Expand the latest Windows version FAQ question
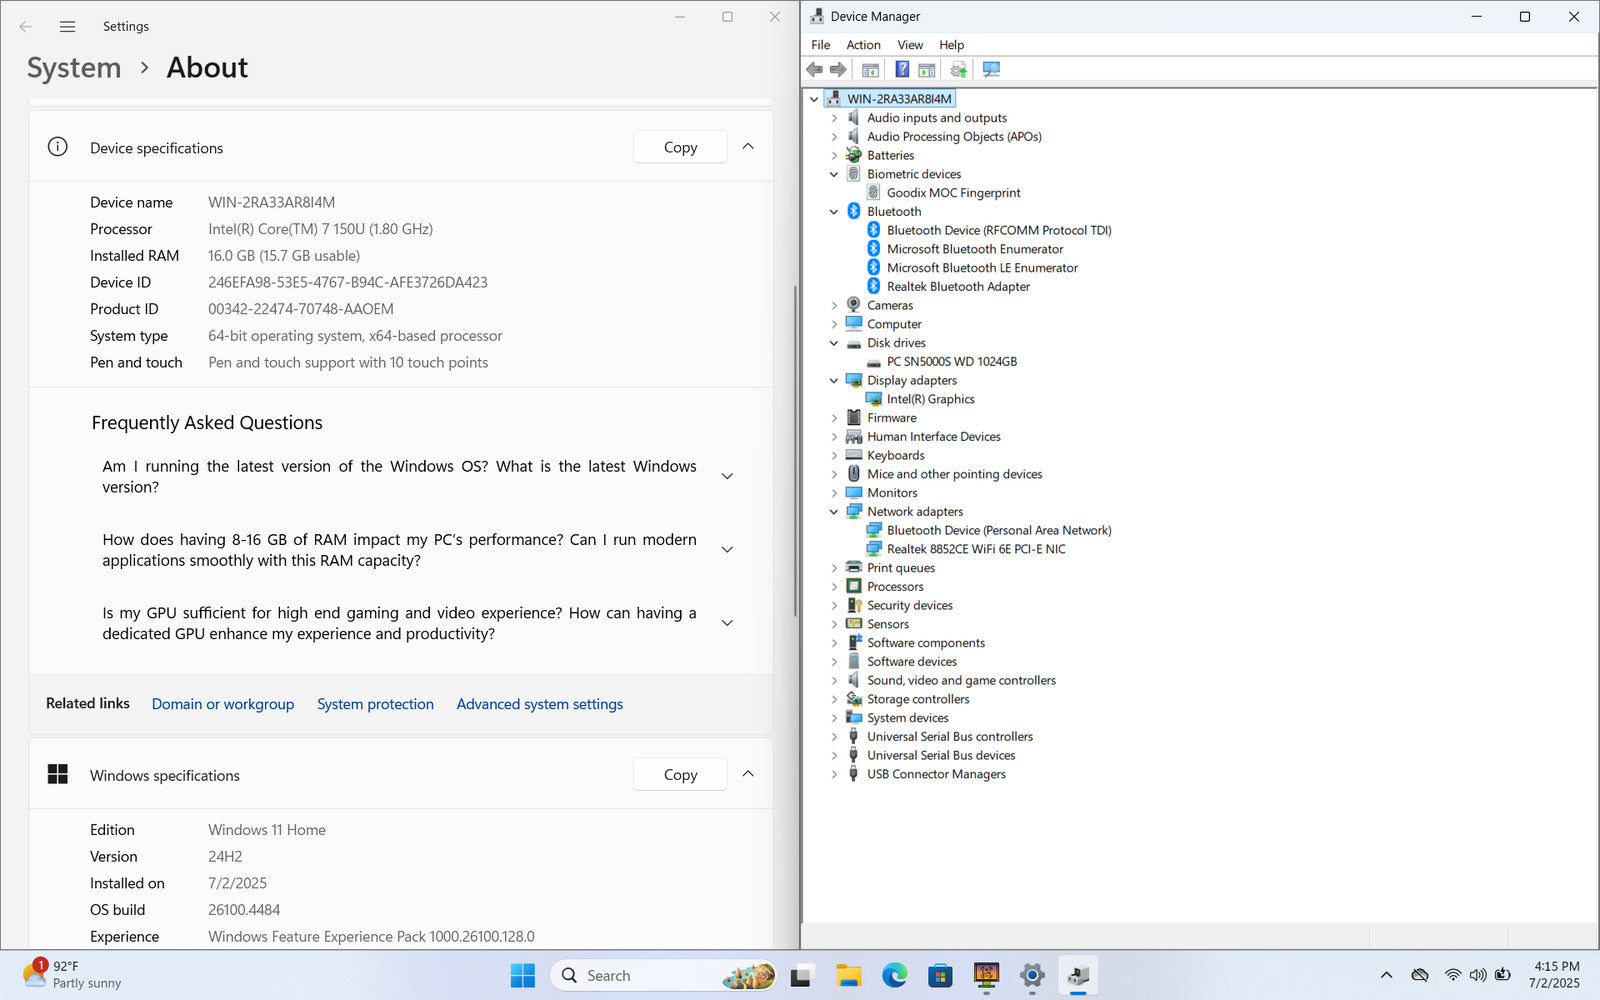Image resolution: width=1600 pixels, height=1000 pixels. (x=727, y=477)
